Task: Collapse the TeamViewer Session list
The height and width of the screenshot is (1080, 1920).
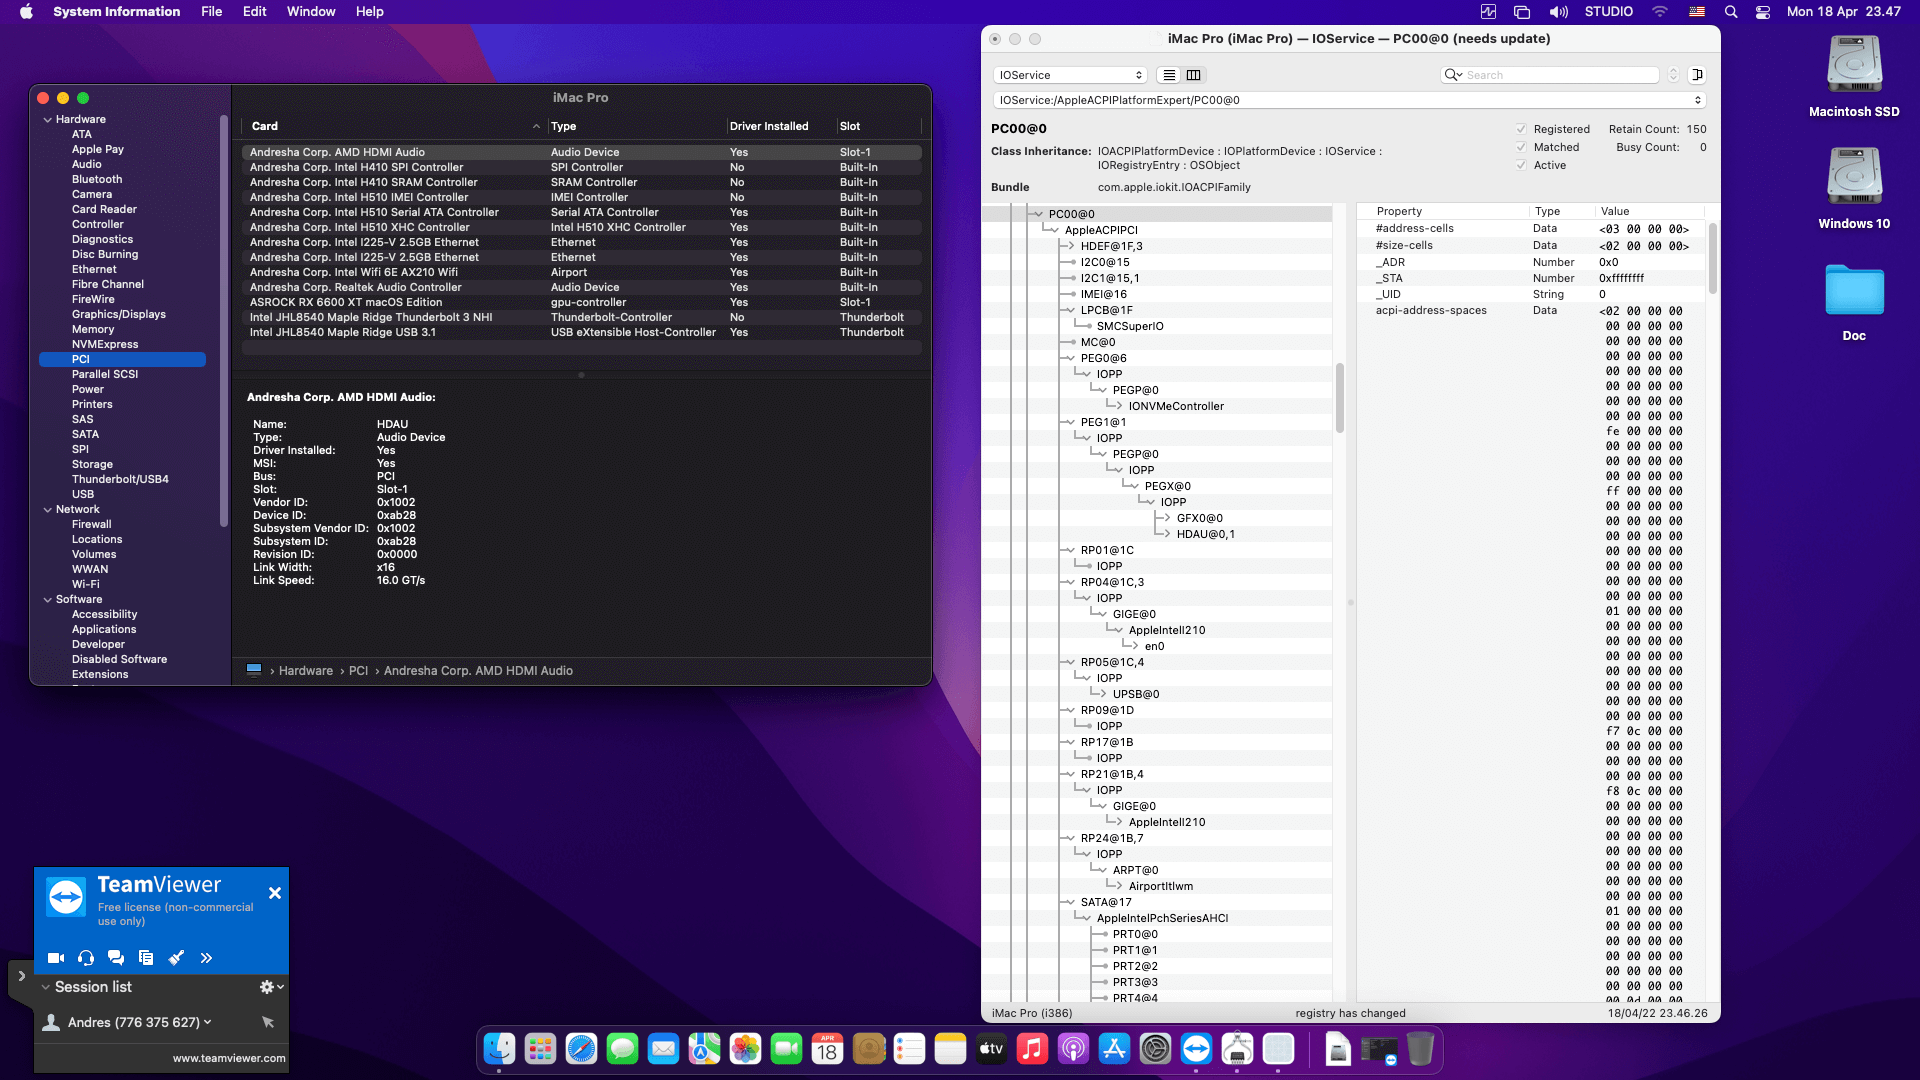Action: (45, 987)
